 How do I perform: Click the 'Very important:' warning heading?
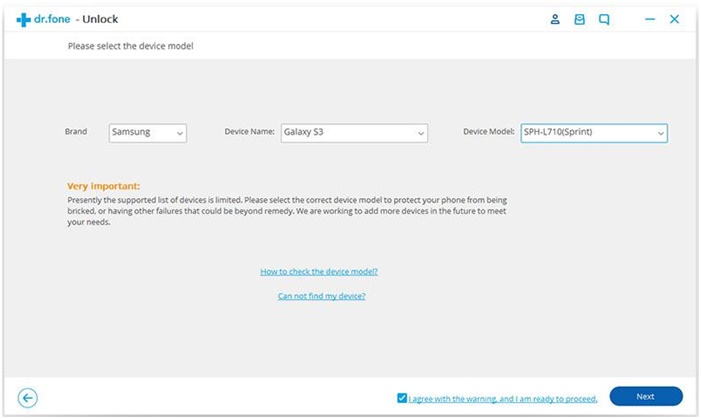(103, 186)
